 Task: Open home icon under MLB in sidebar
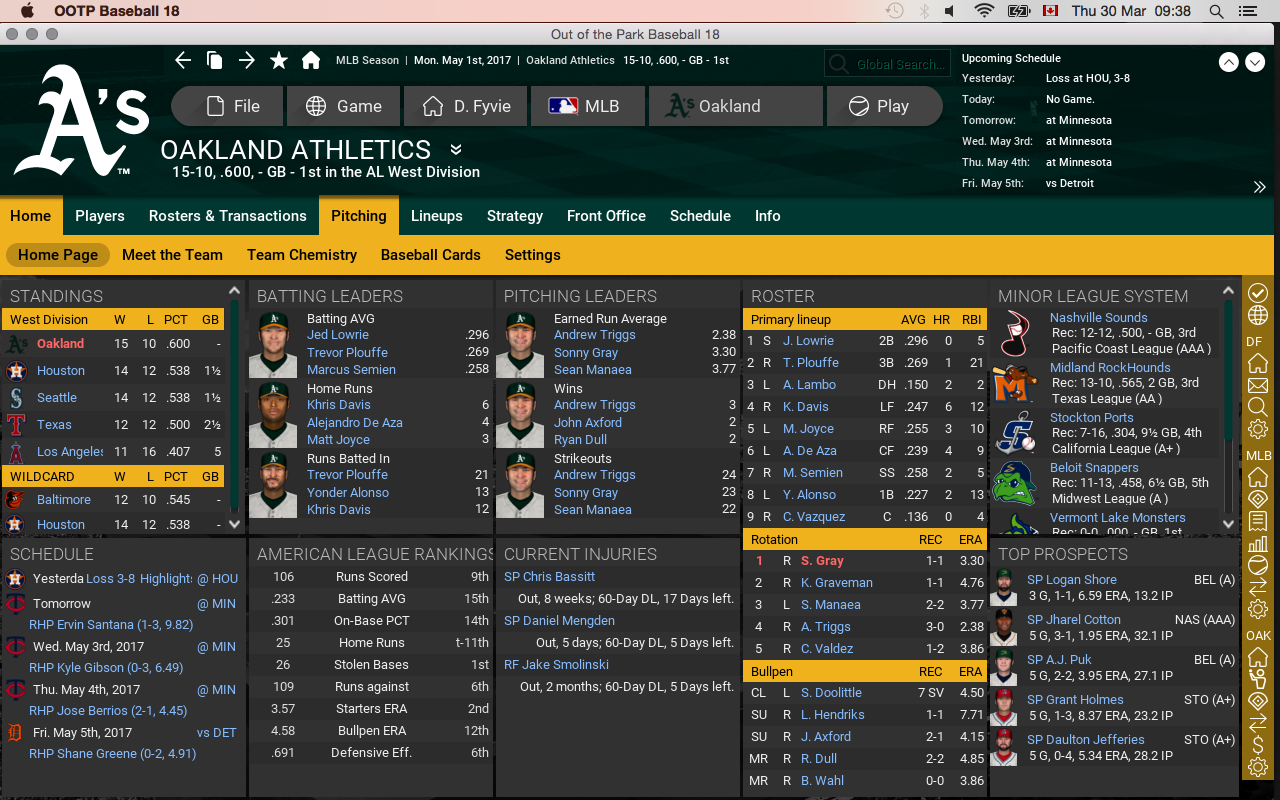tap(1258, 476)
